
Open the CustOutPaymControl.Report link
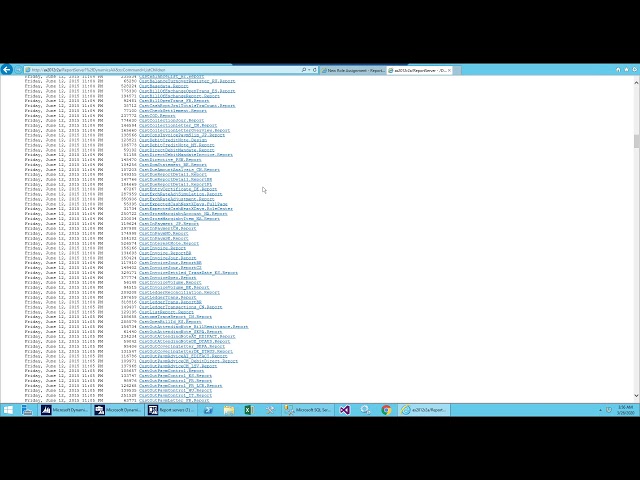(x=171, y=371)
